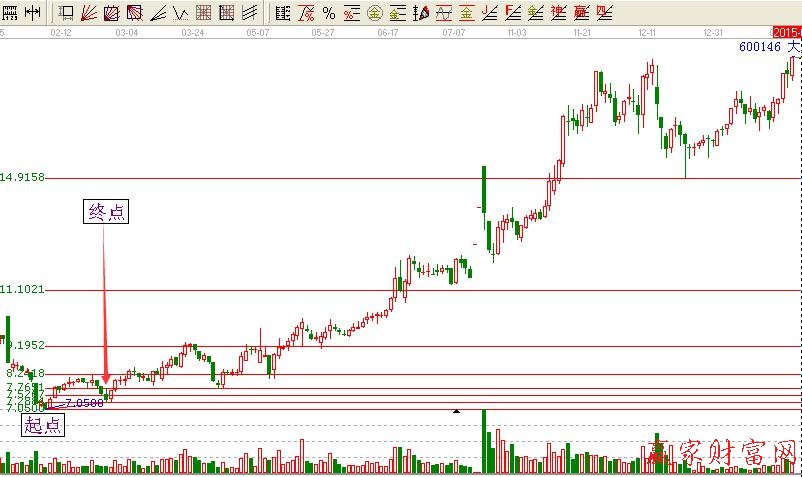Viewport: 802px width, 477px height.
Task: Click the red grid square tool
Action: click(x=203, y=13)
